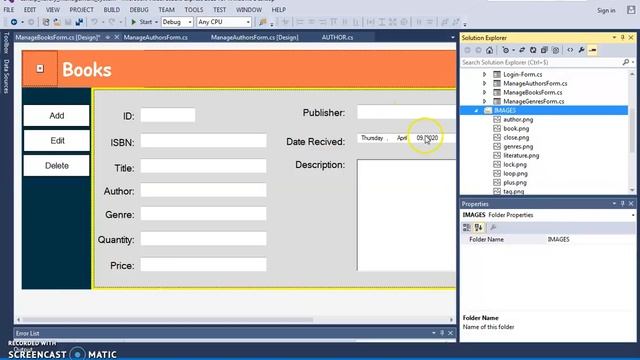Image resolution: width=640 pixels, height=360 pixels.
Task: Click the Navigate Backward toolbar icon
Action: [x=14, y=22]
